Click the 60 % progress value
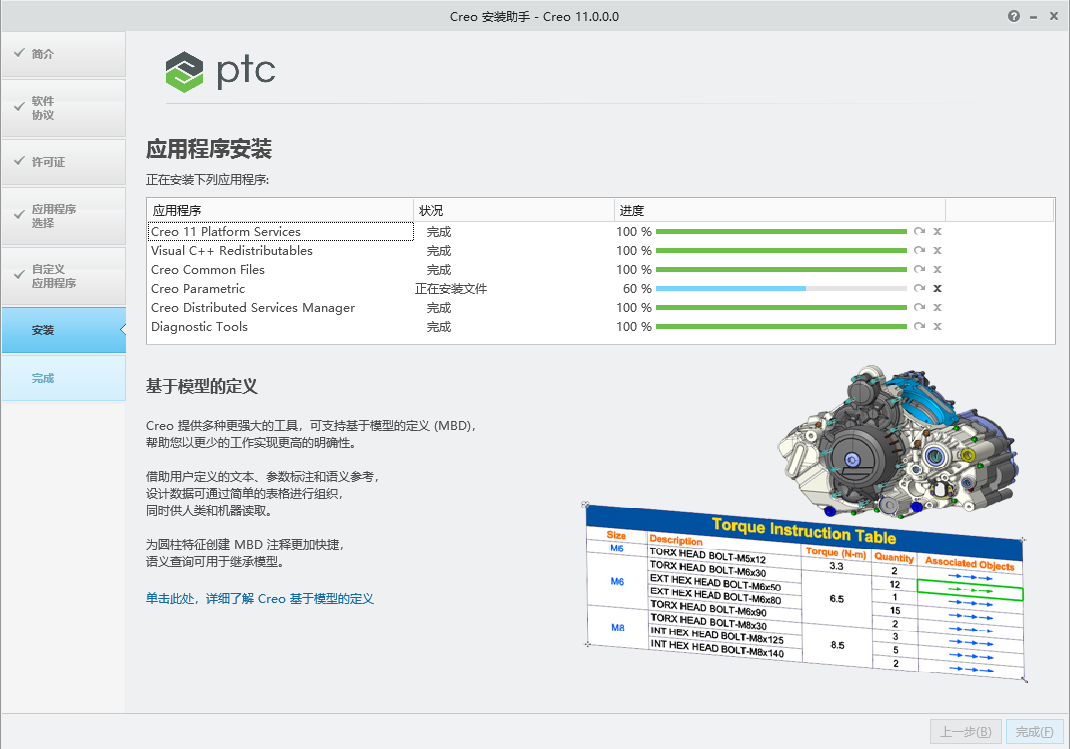The width and height of the screenshot is (1070, 749). [637, 289]
